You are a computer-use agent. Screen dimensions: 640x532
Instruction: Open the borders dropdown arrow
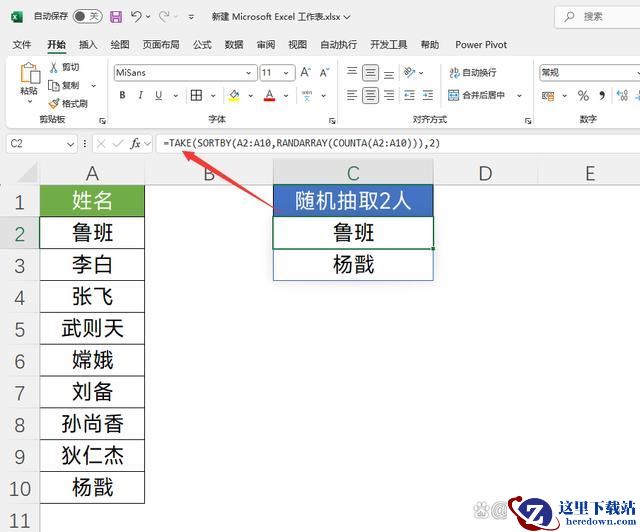coord(213,96)
